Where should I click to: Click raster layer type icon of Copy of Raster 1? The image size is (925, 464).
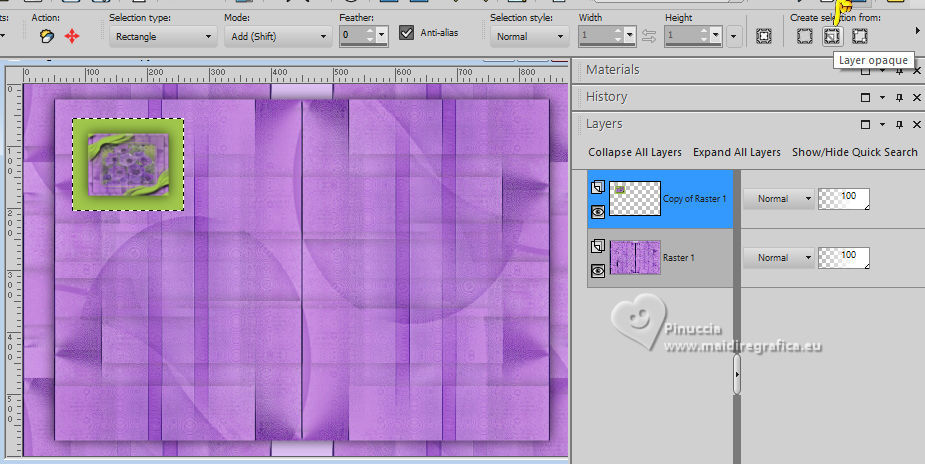(x=598, y=187)
